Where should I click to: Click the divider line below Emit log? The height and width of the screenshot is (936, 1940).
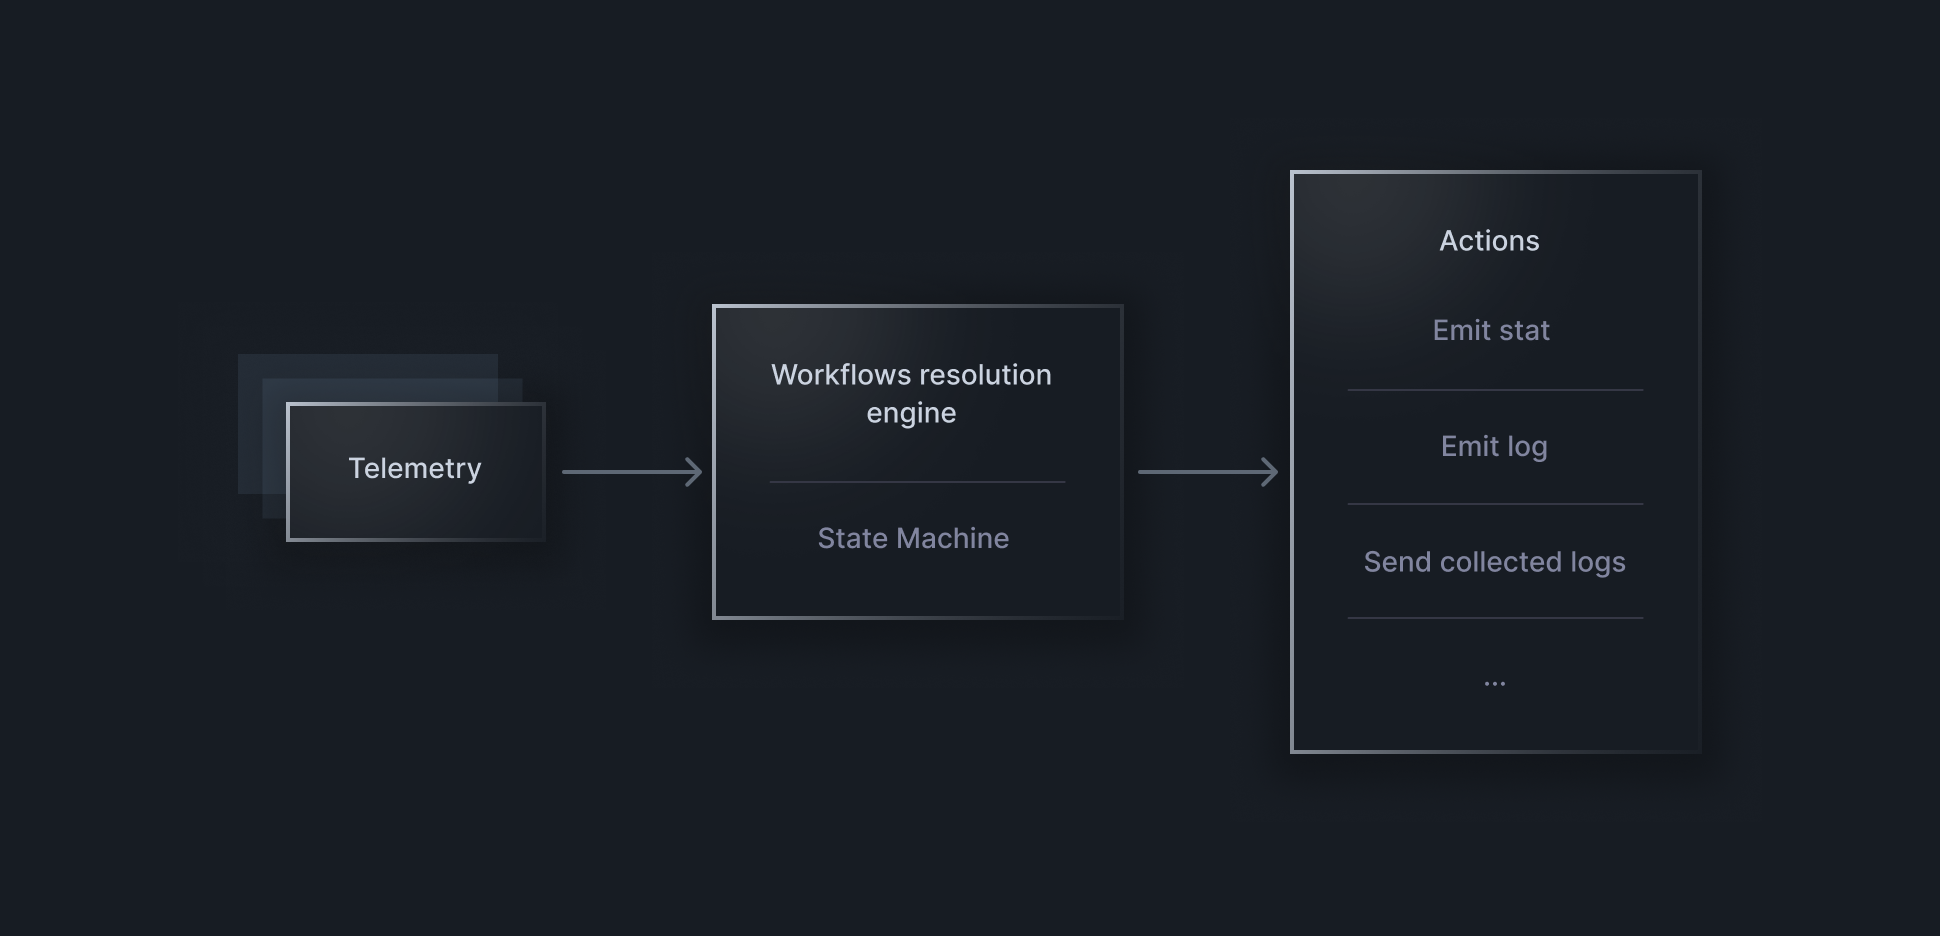(1494, 504)
